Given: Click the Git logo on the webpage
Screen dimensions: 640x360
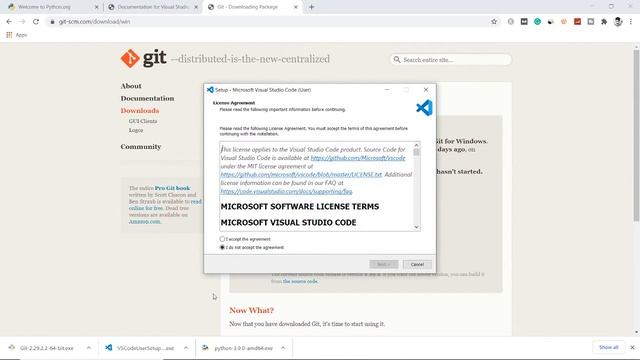Looking at the screenshot, I should point(143,58).
